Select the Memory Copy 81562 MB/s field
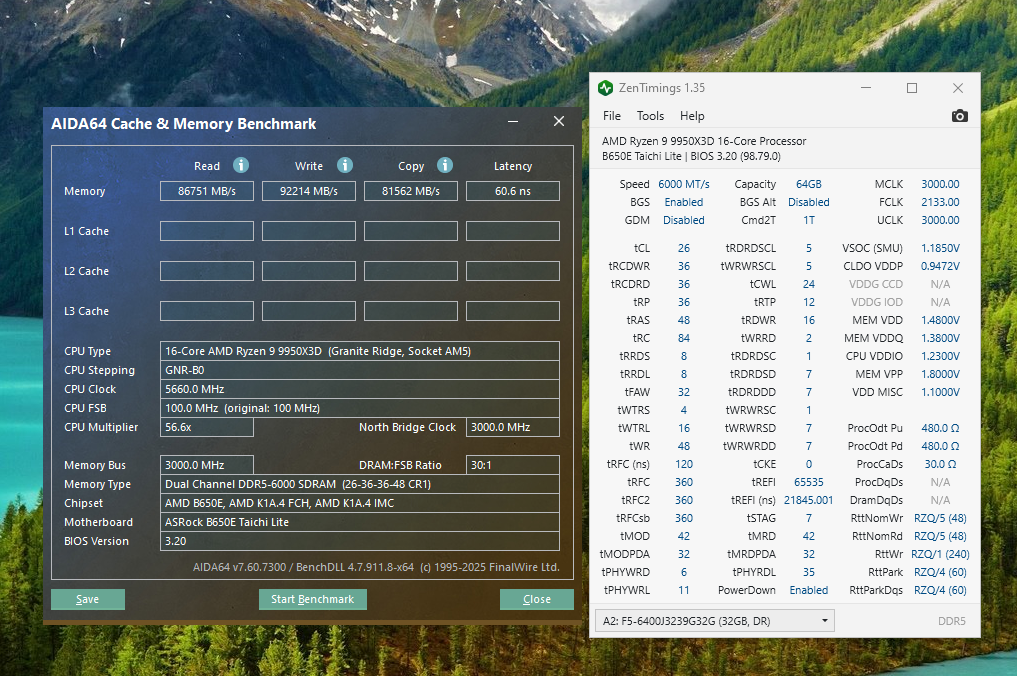 coord(411,191)
